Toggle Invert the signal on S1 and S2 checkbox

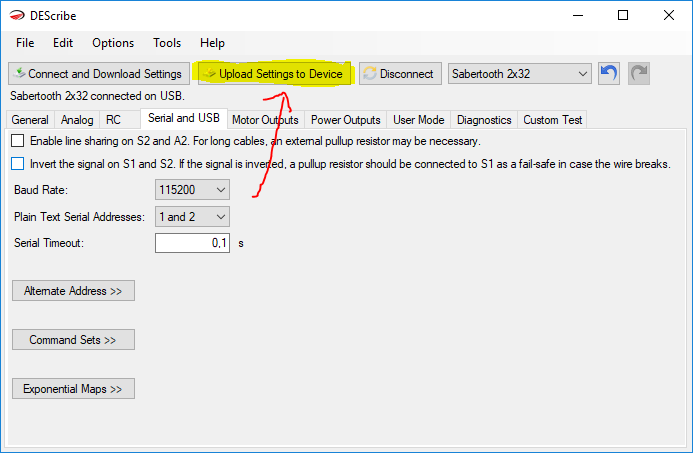(x=18, y=164)
